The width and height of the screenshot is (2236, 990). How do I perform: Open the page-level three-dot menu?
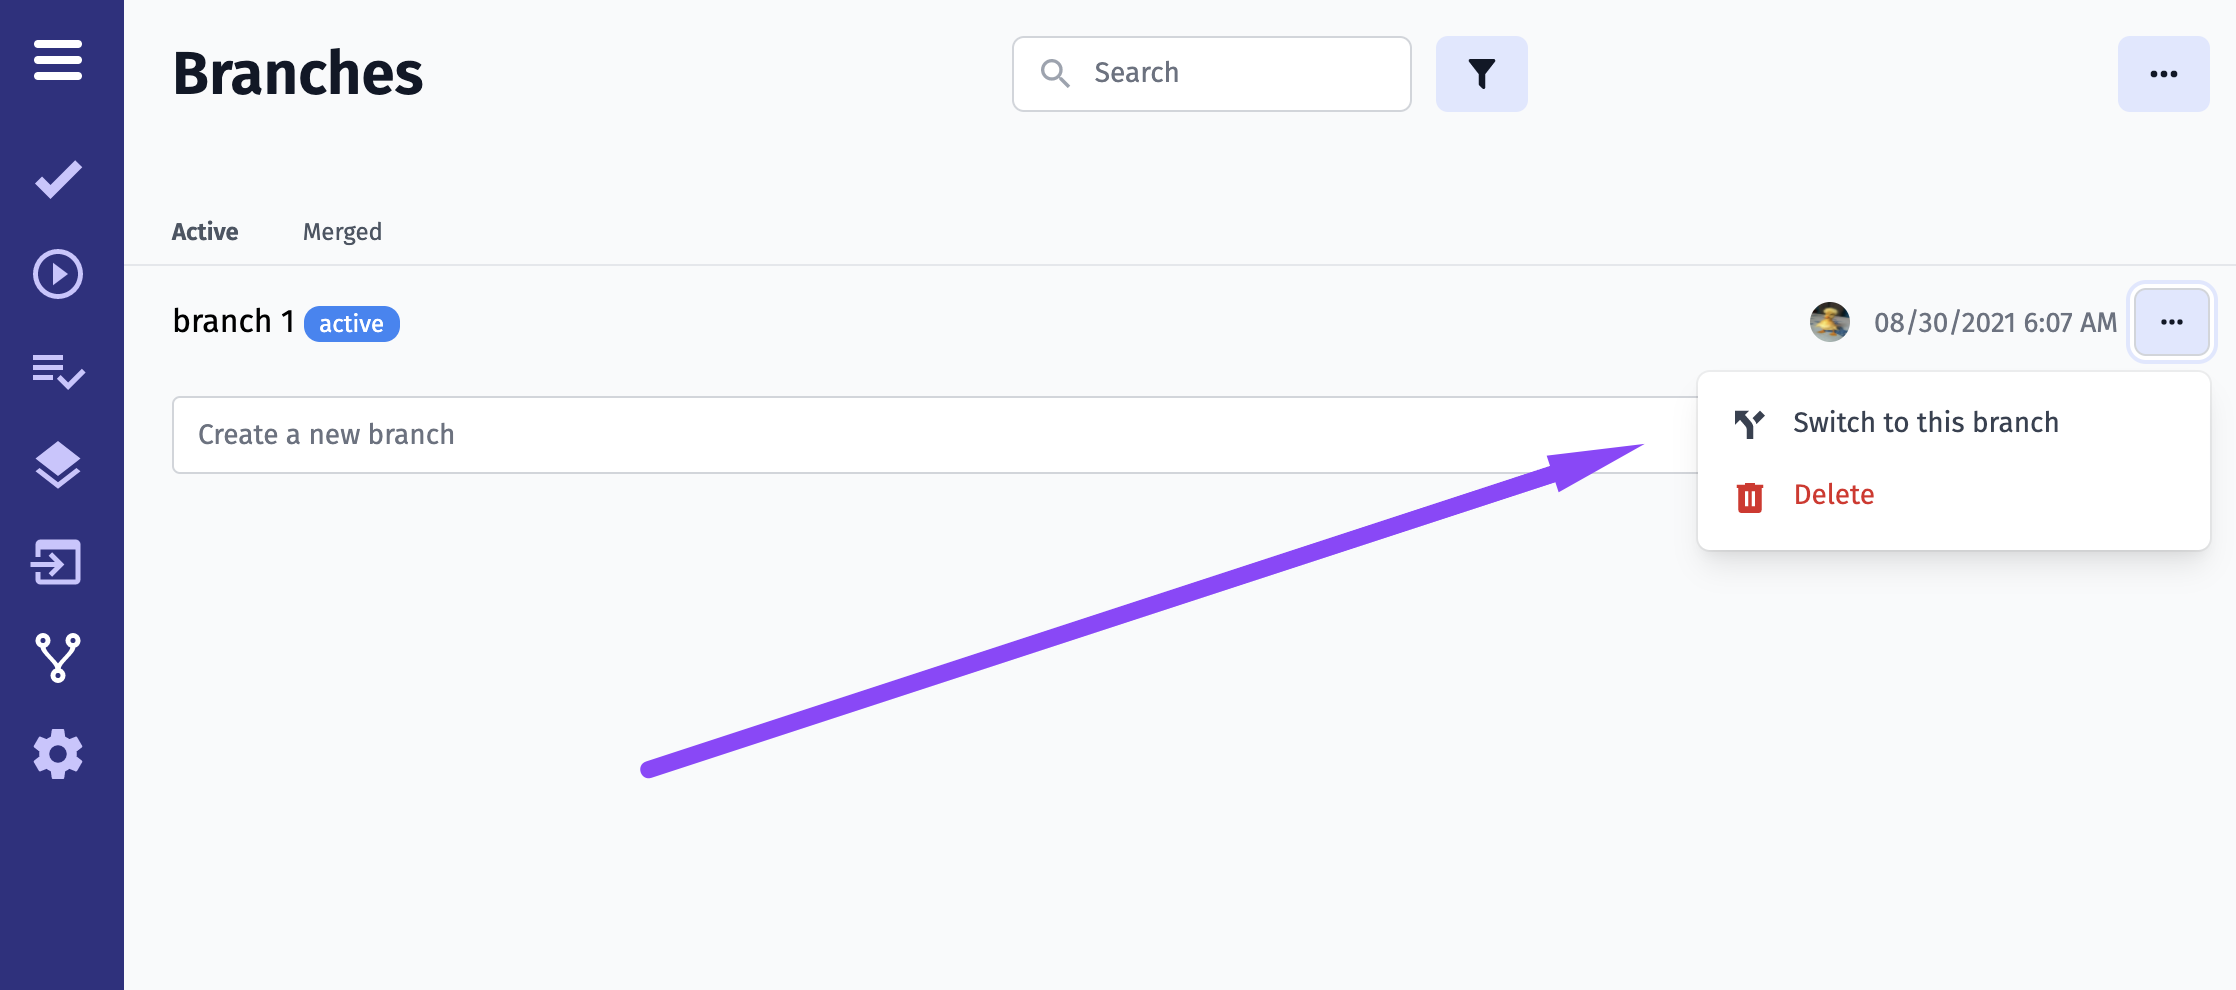pyautogui.click(x=2163, y=74)
